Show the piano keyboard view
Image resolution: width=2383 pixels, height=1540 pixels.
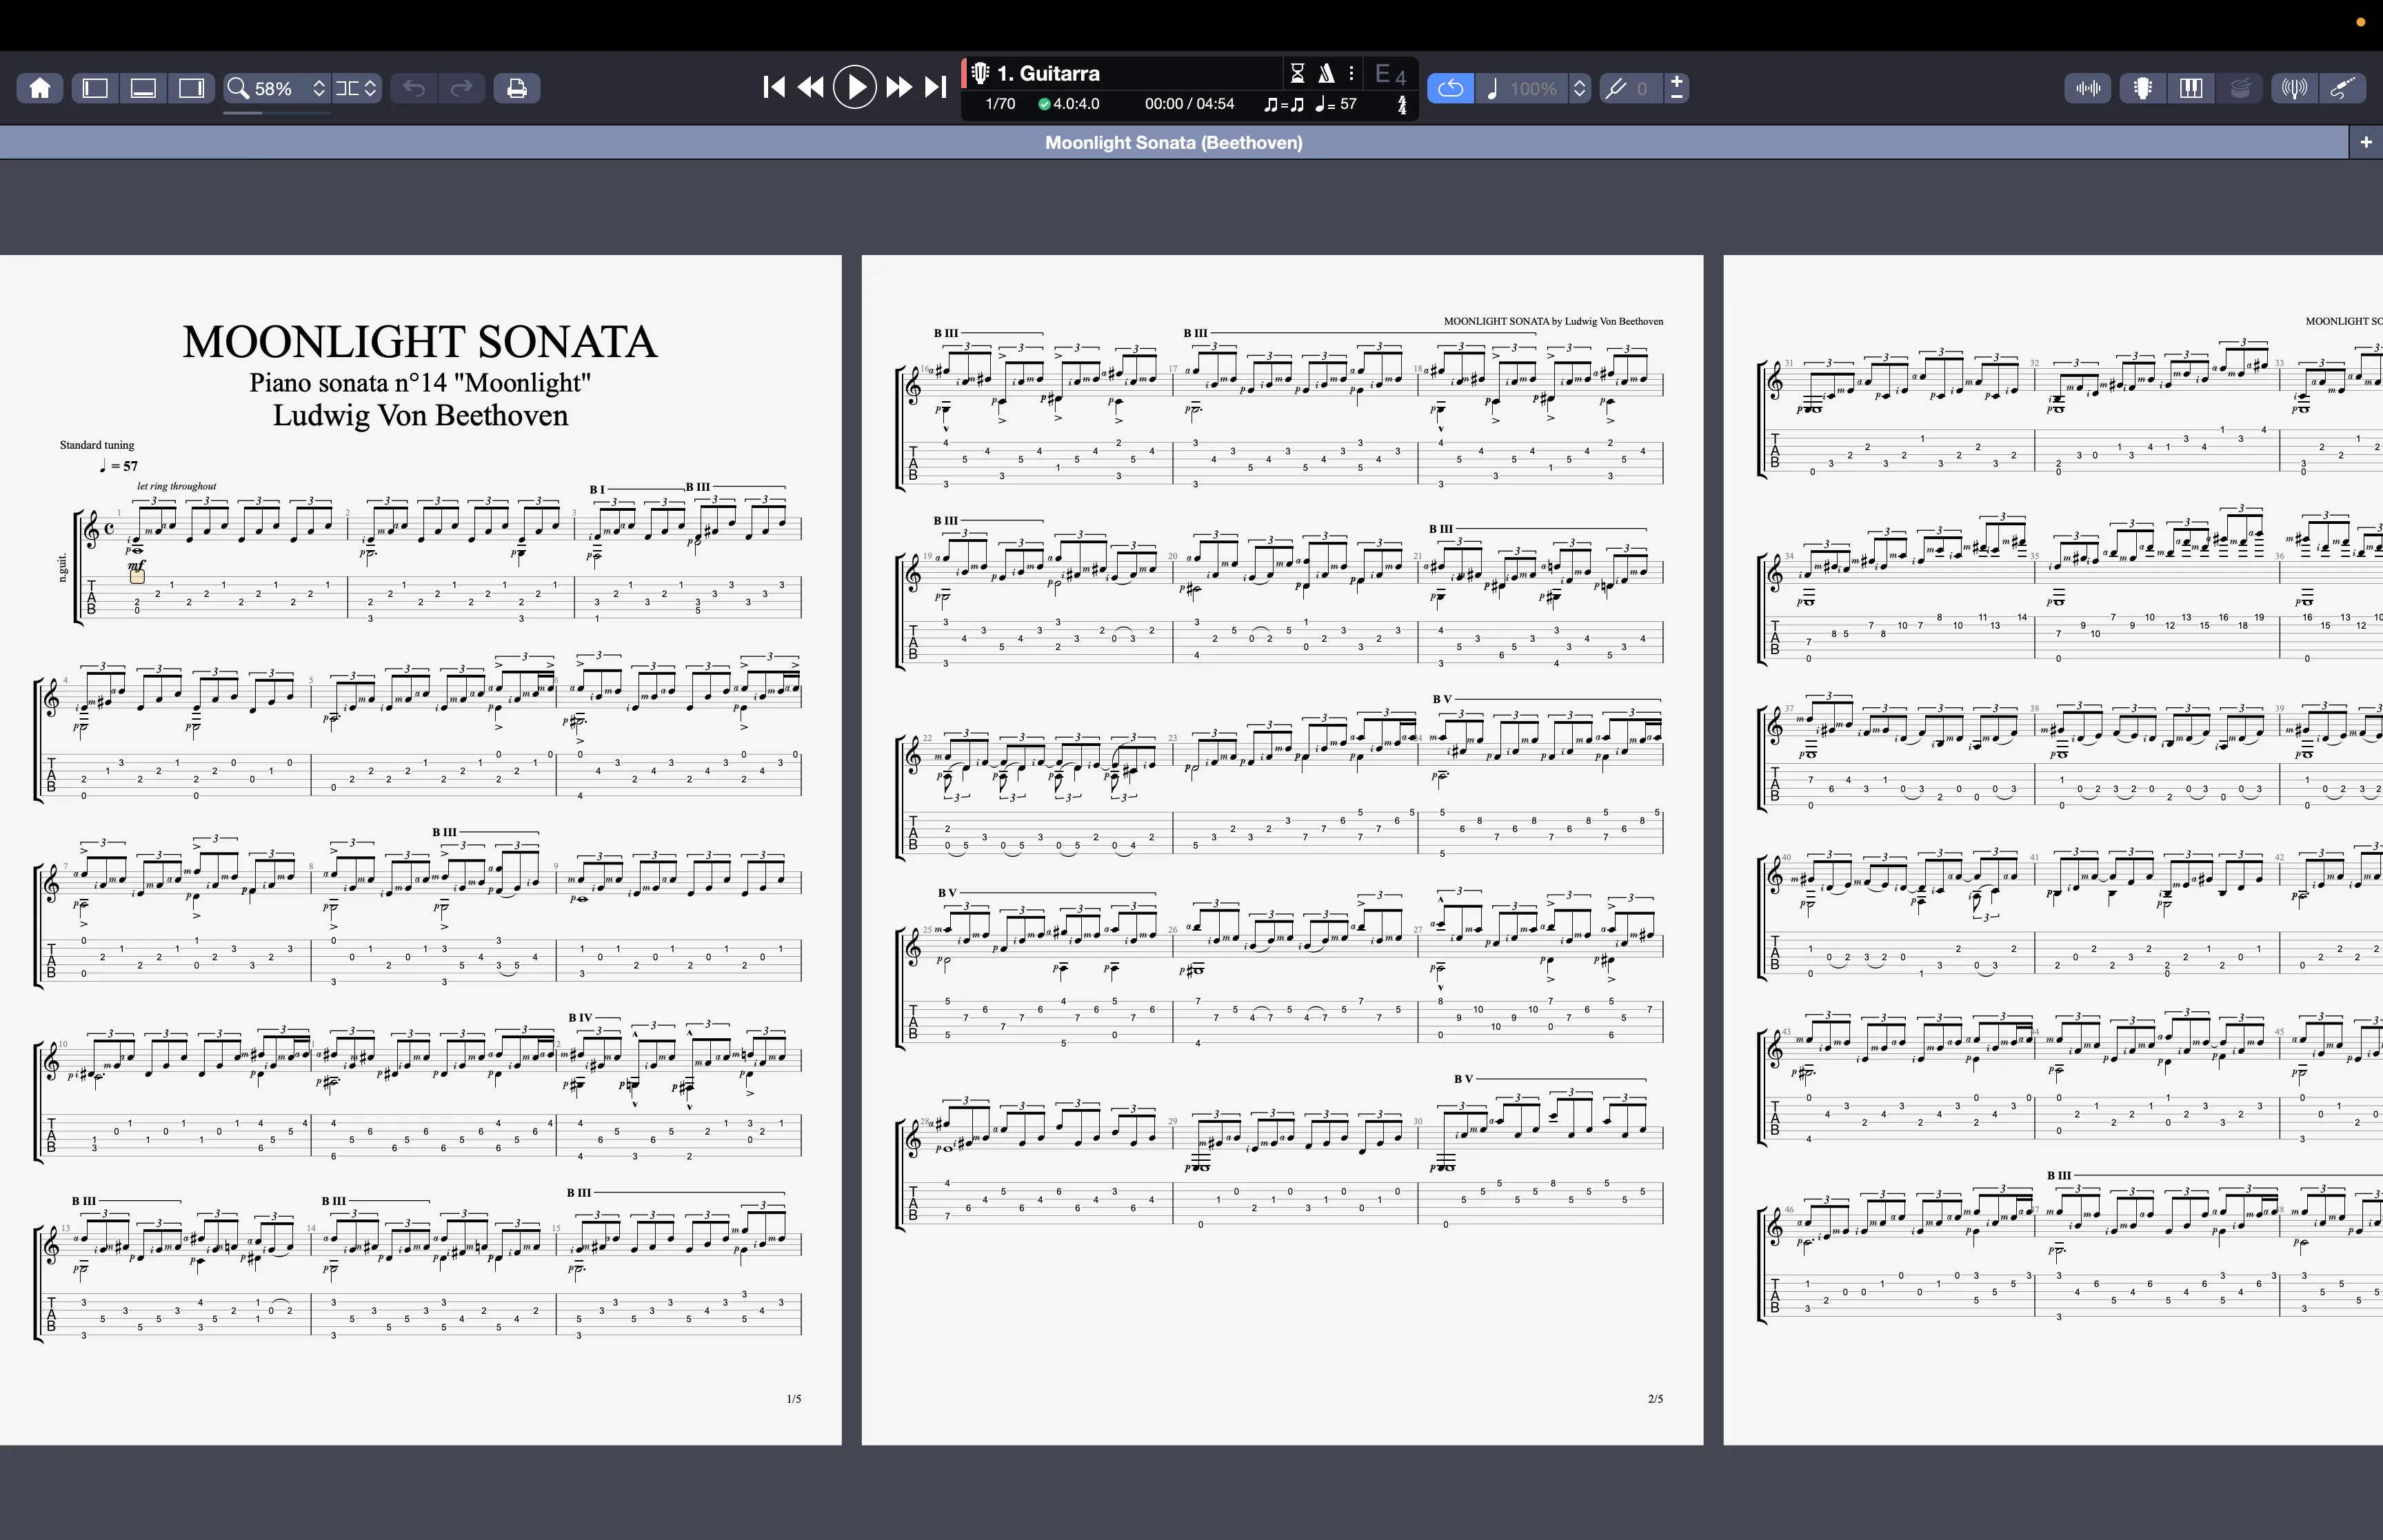[2190, 88]
